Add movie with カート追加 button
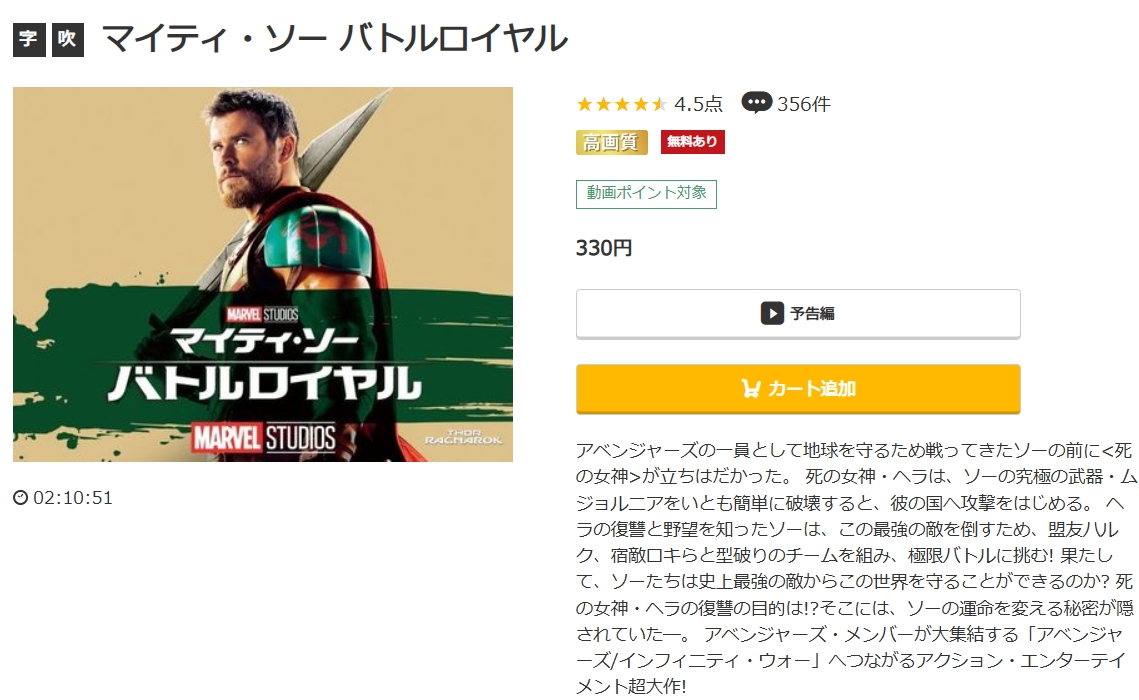The width and height of the screenshot is (1139, 700). [798, 388]
